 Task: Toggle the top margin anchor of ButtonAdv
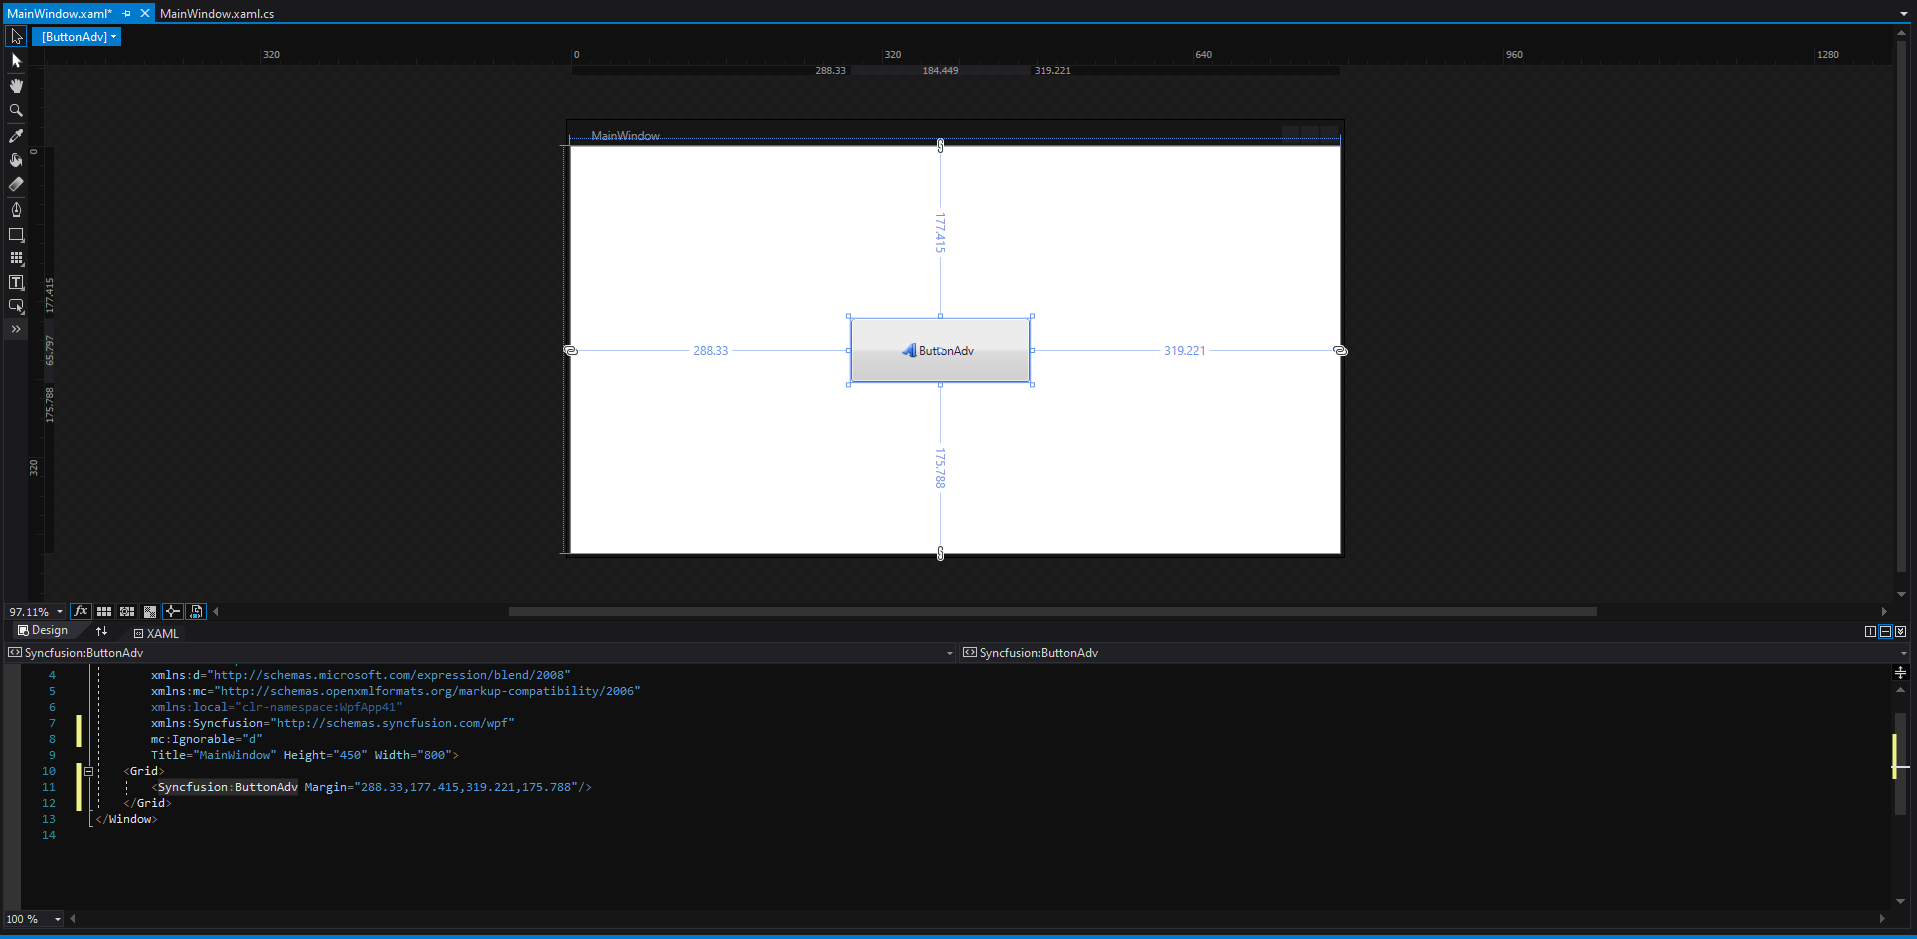[940, 146]
